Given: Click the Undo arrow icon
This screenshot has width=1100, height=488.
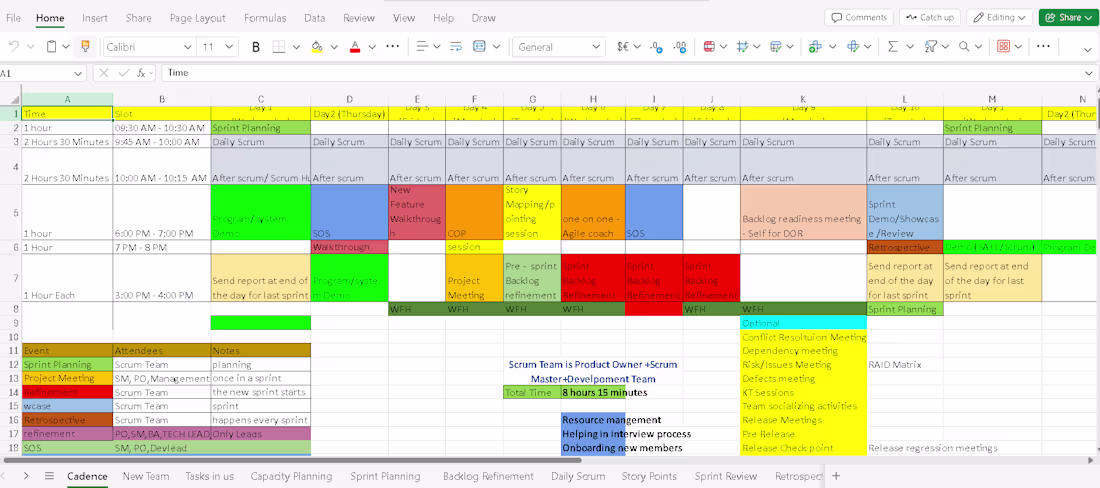Looking at the screenshot, I should pos(13,47).
